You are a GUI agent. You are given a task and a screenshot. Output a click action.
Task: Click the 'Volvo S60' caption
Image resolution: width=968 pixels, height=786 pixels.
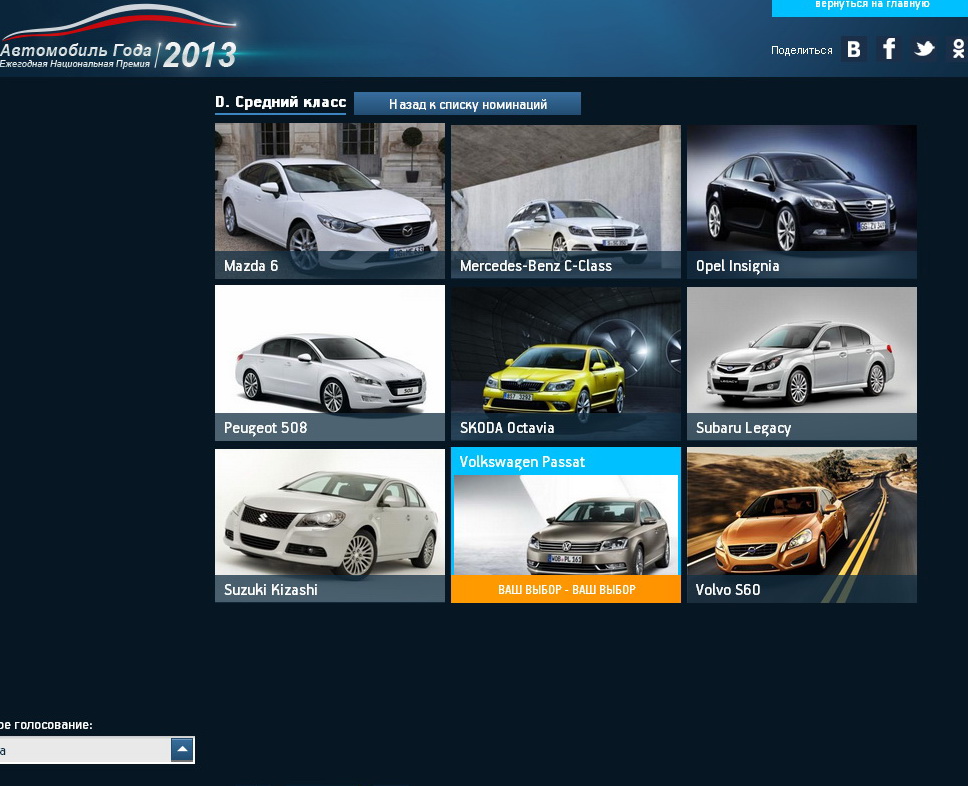728,590
